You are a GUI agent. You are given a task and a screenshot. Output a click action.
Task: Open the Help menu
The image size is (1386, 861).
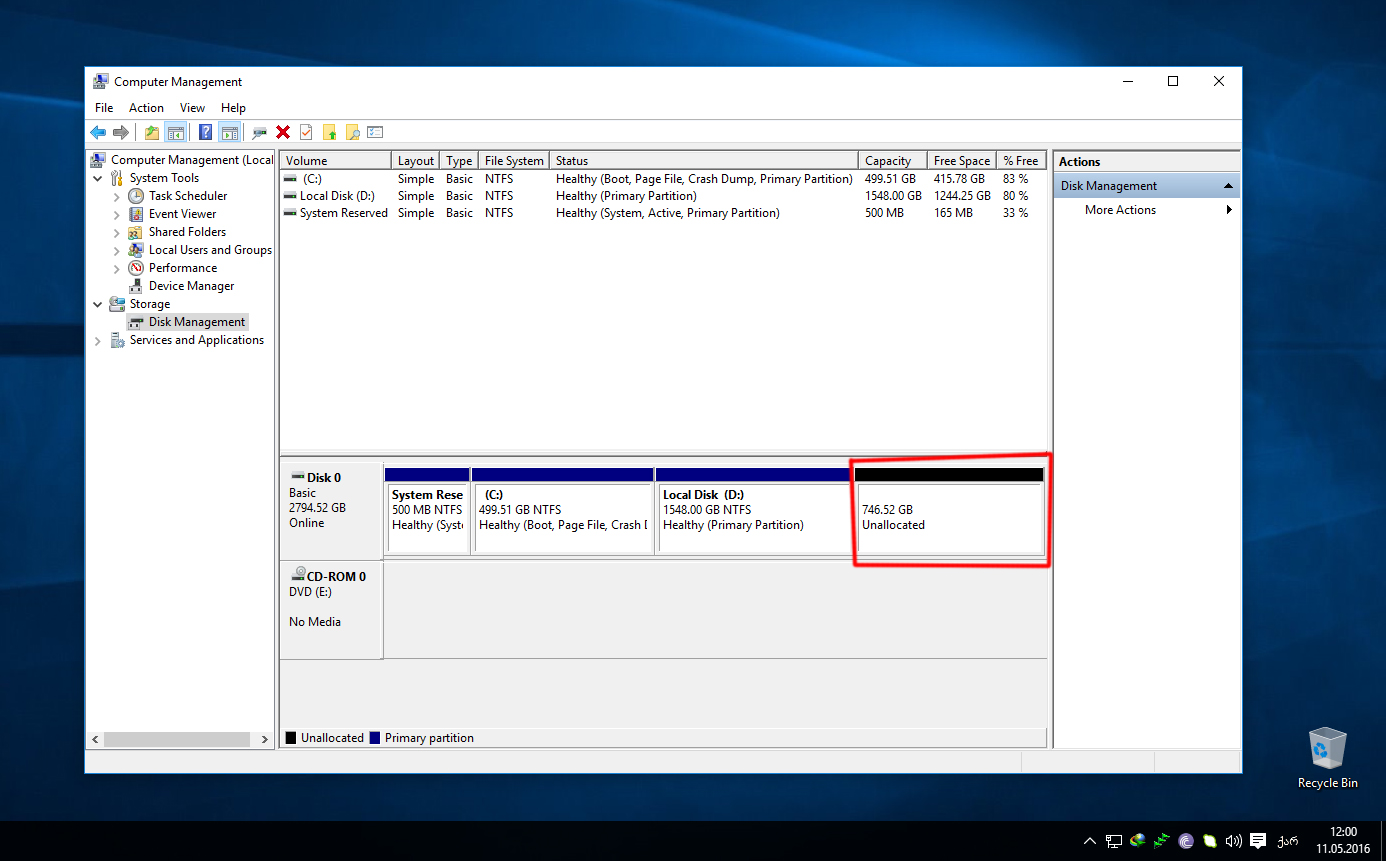pyautogui.click(x=233, y=108)
